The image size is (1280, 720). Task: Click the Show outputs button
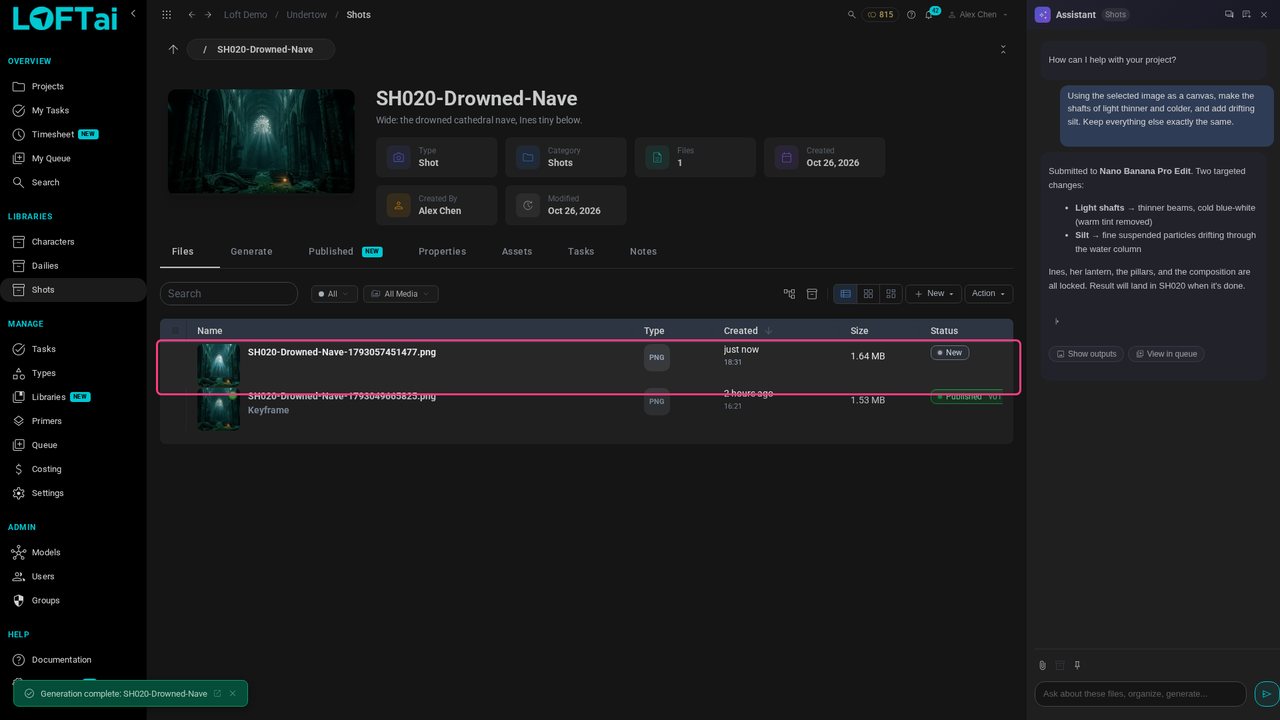point(1086,354)
